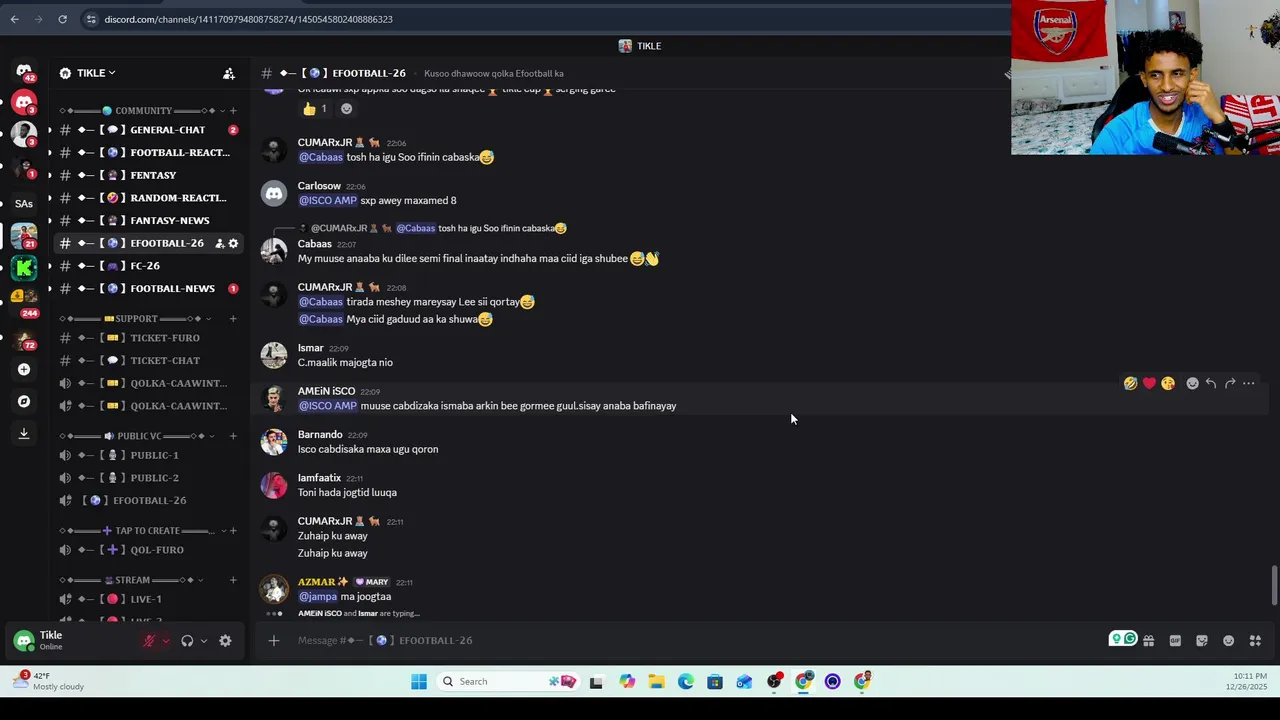
Task: Click the Iamfaatix user avatar
Action: pos(274,485)
